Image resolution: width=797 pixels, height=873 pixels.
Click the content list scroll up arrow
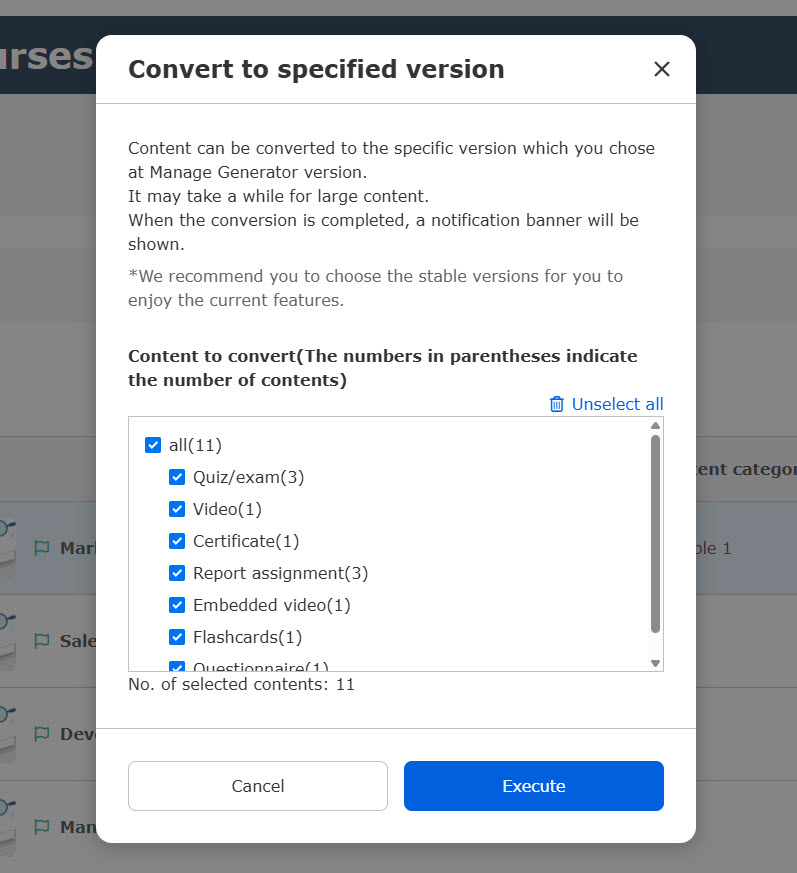click(x=656, y=425)
